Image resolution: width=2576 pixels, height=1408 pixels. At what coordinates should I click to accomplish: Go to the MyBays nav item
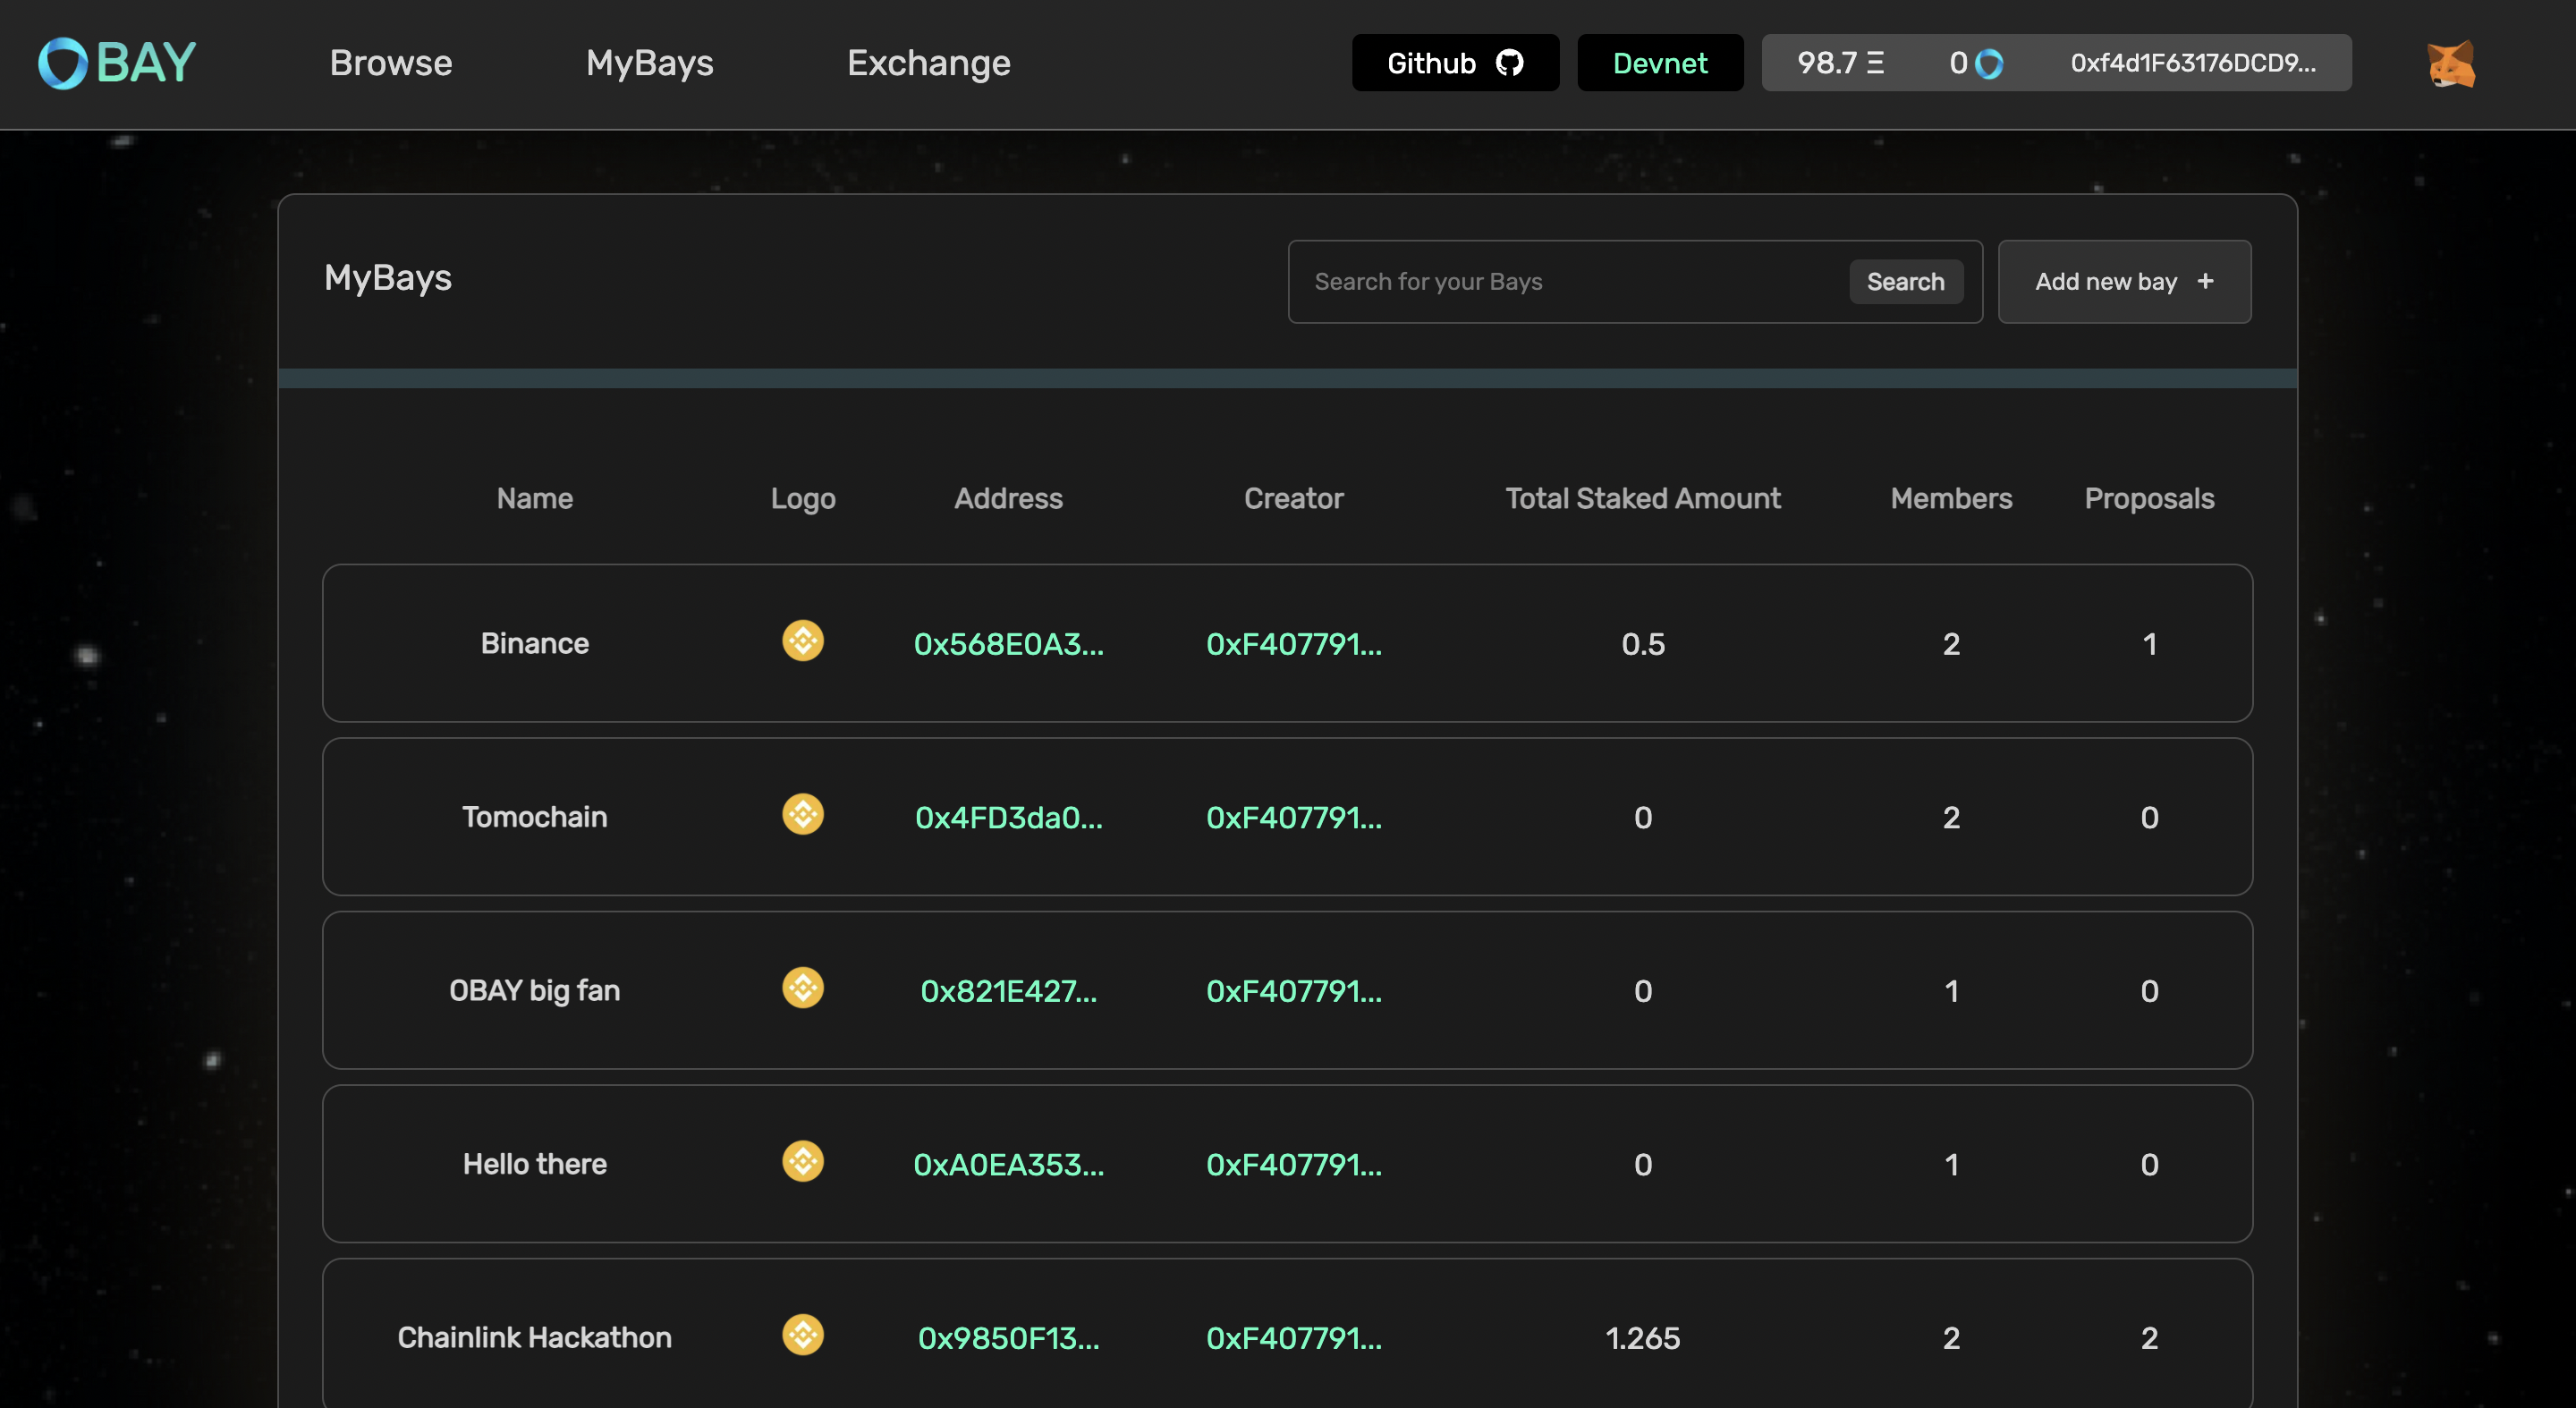649,63
